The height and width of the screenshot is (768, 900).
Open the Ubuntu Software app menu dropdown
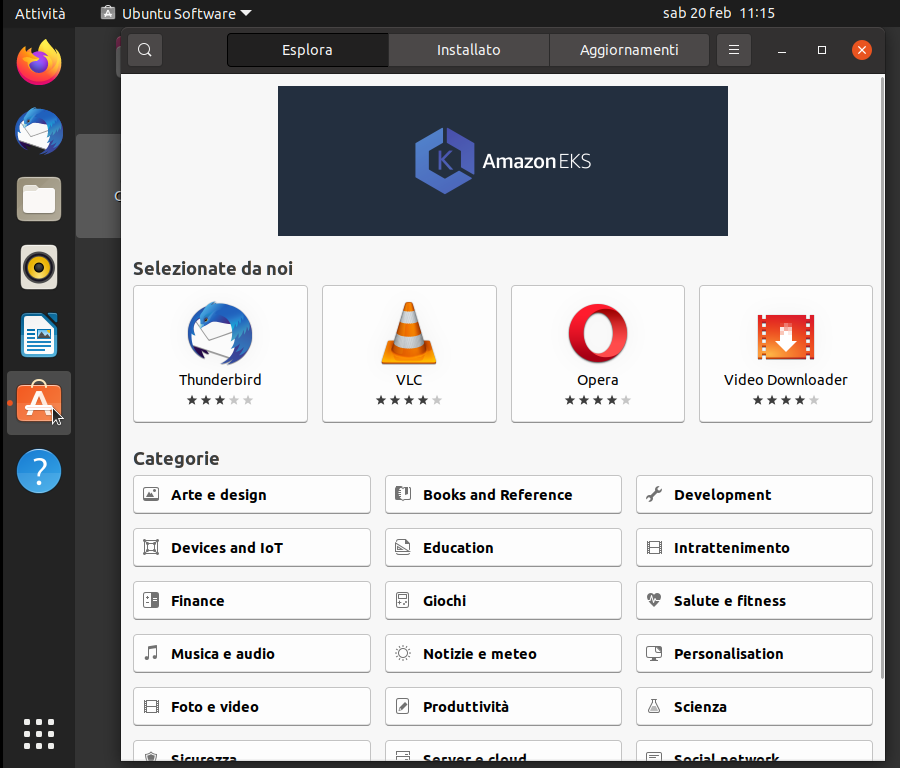[x=176, y=13]
